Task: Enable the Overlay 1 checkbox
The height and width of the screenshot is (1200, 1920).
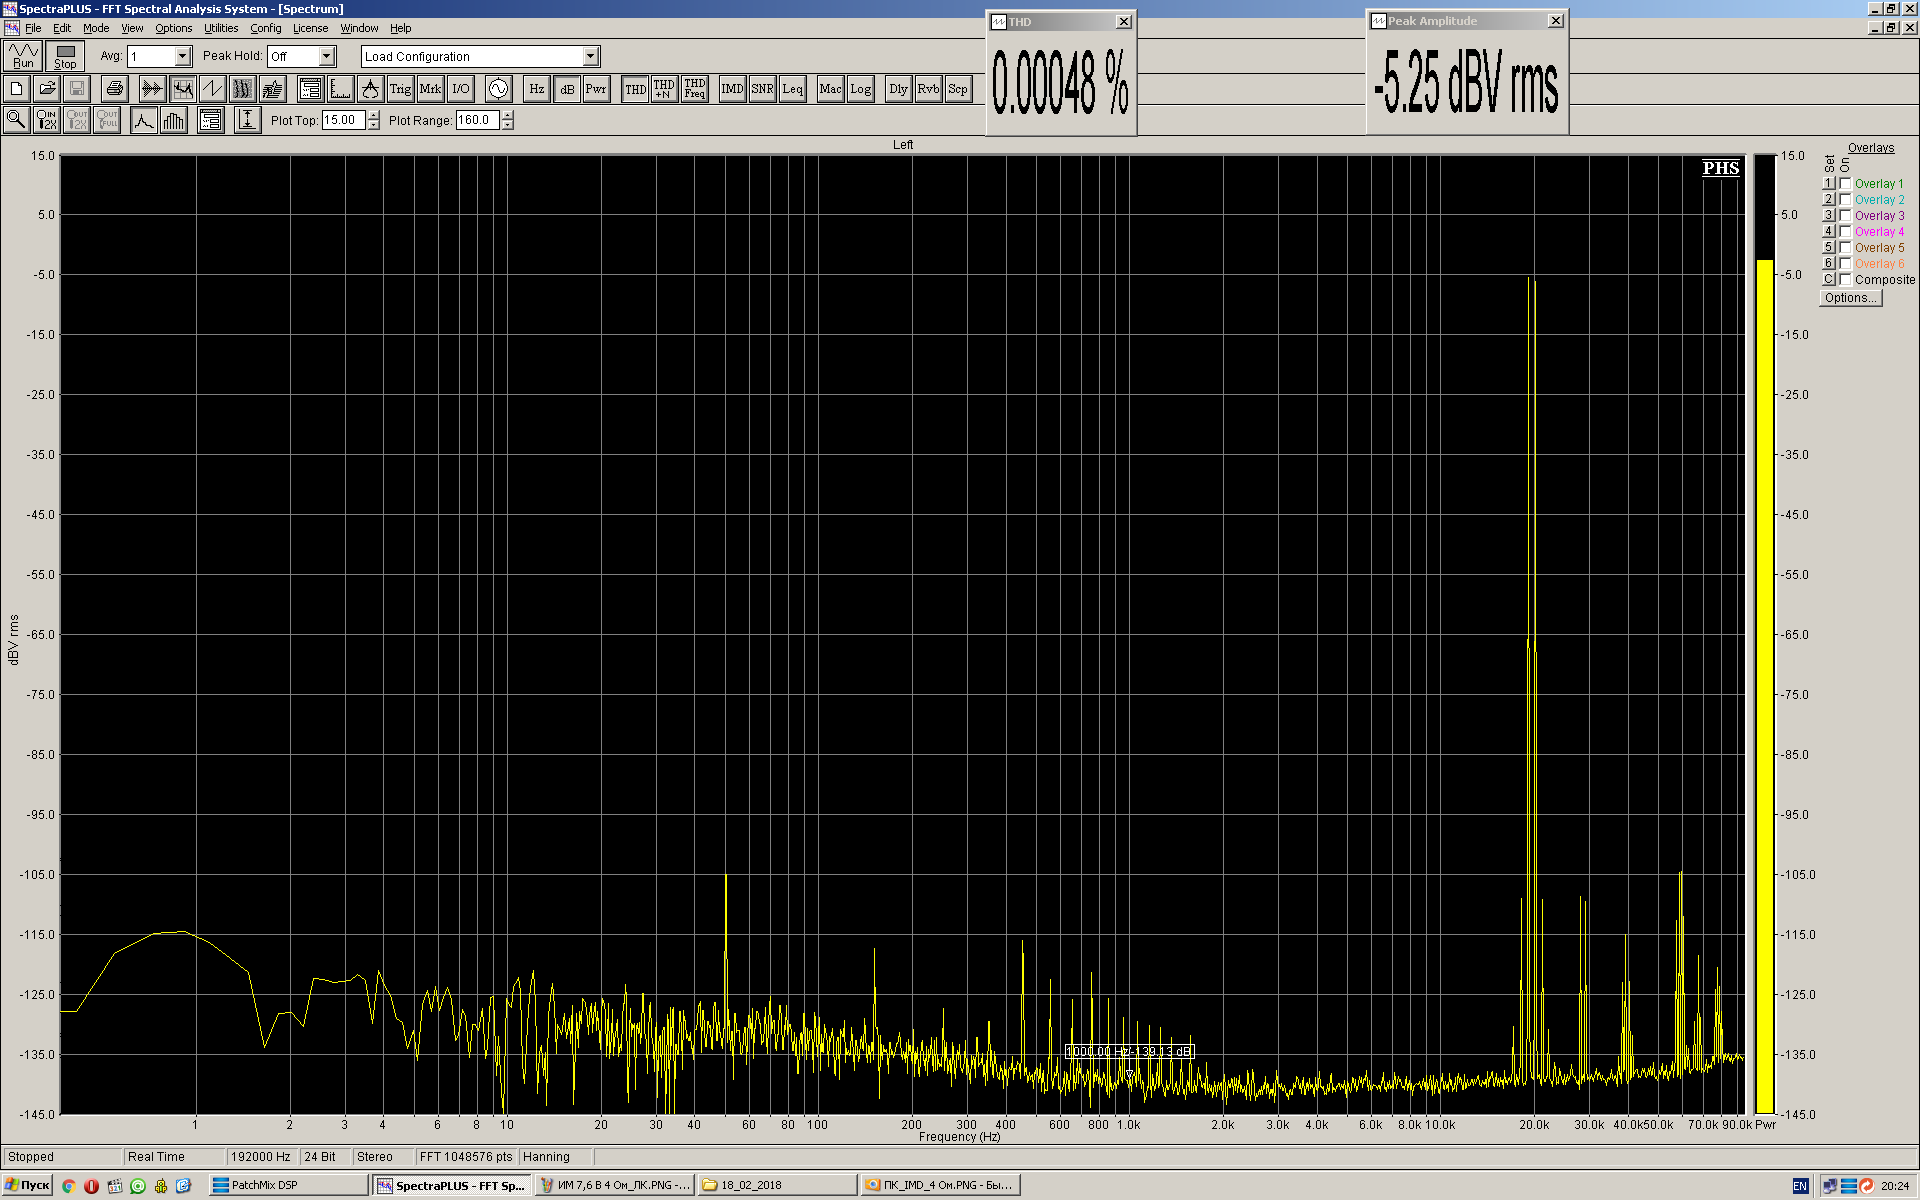Action: 1846,184
